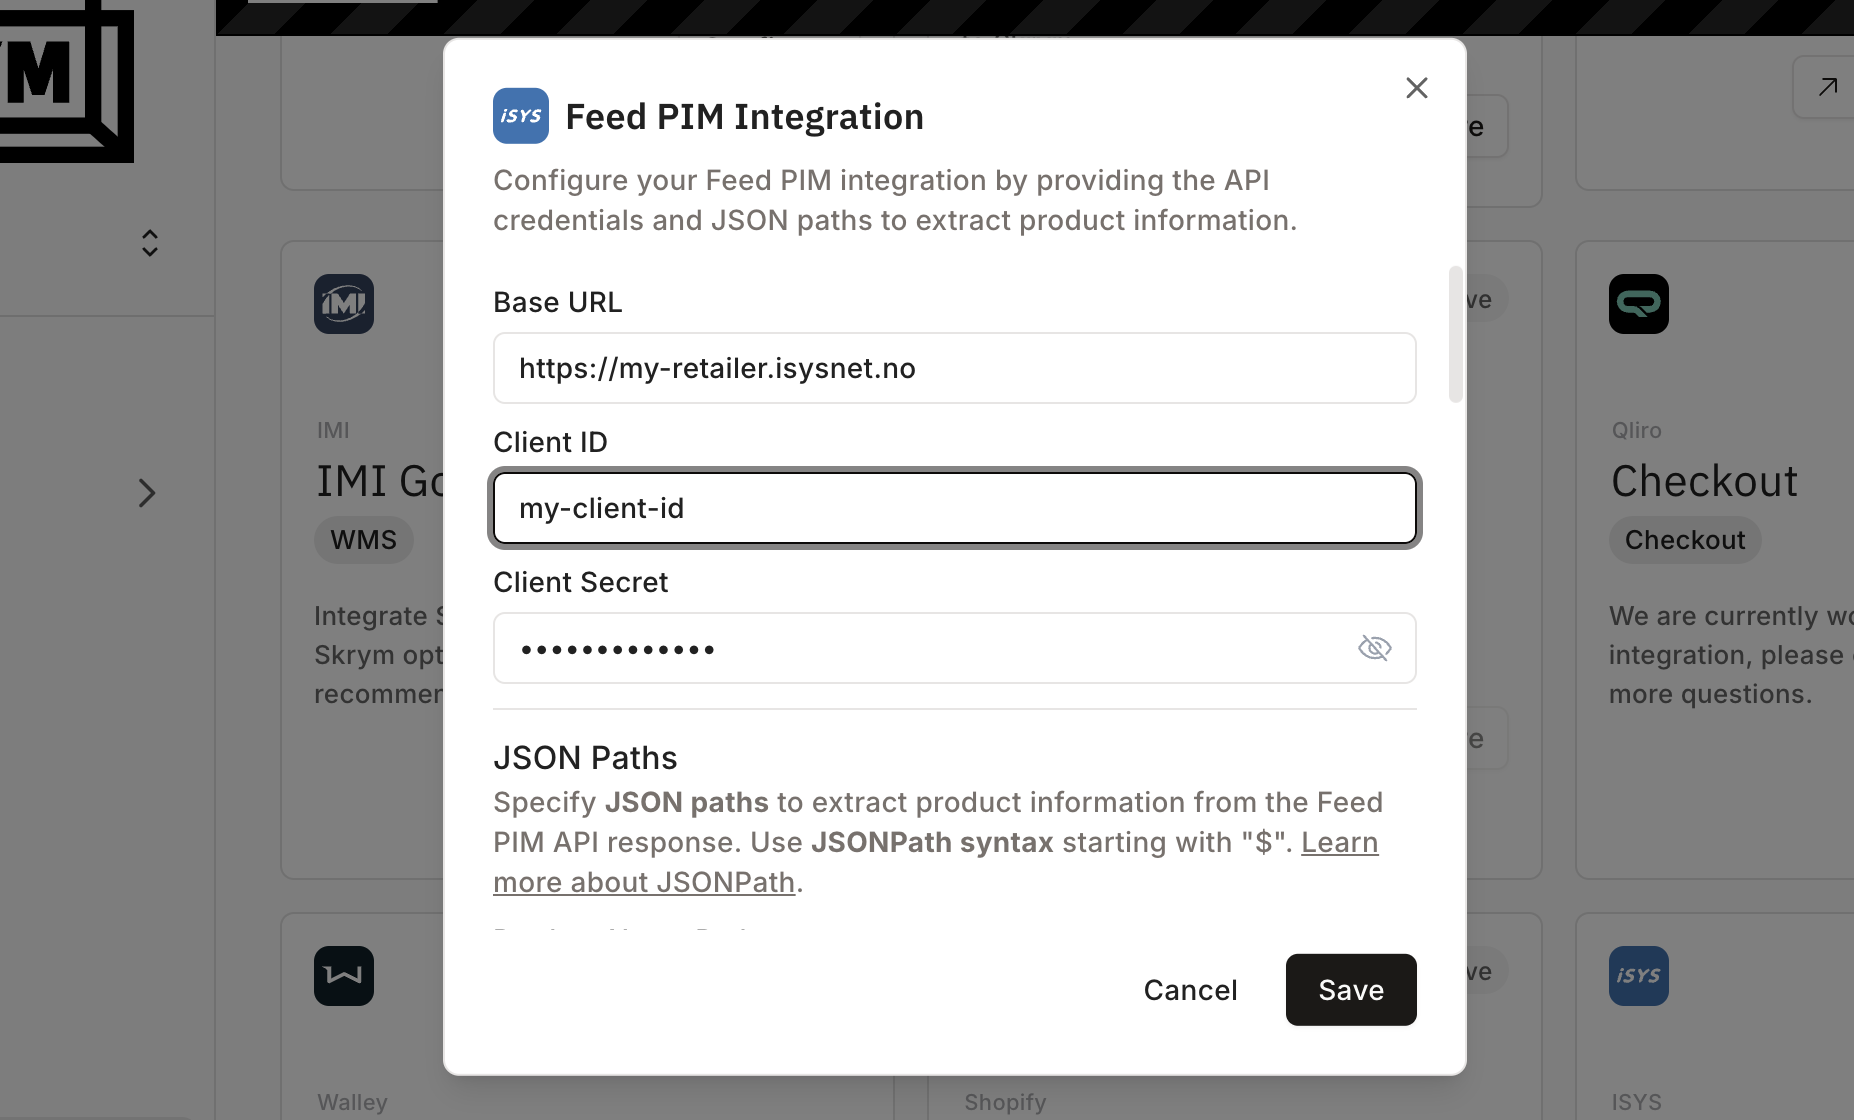
Task: Focus the Client ID text field
Action: 954,508
